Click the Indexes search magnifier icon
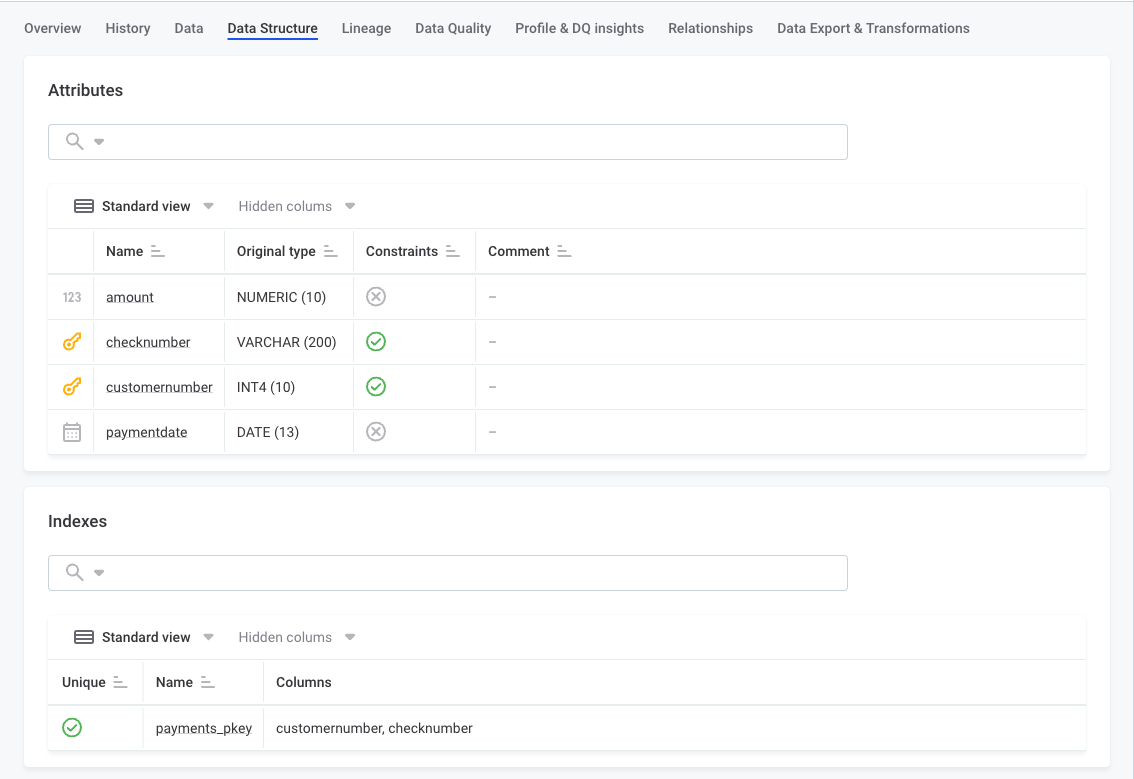 click(x=74, y=572)
